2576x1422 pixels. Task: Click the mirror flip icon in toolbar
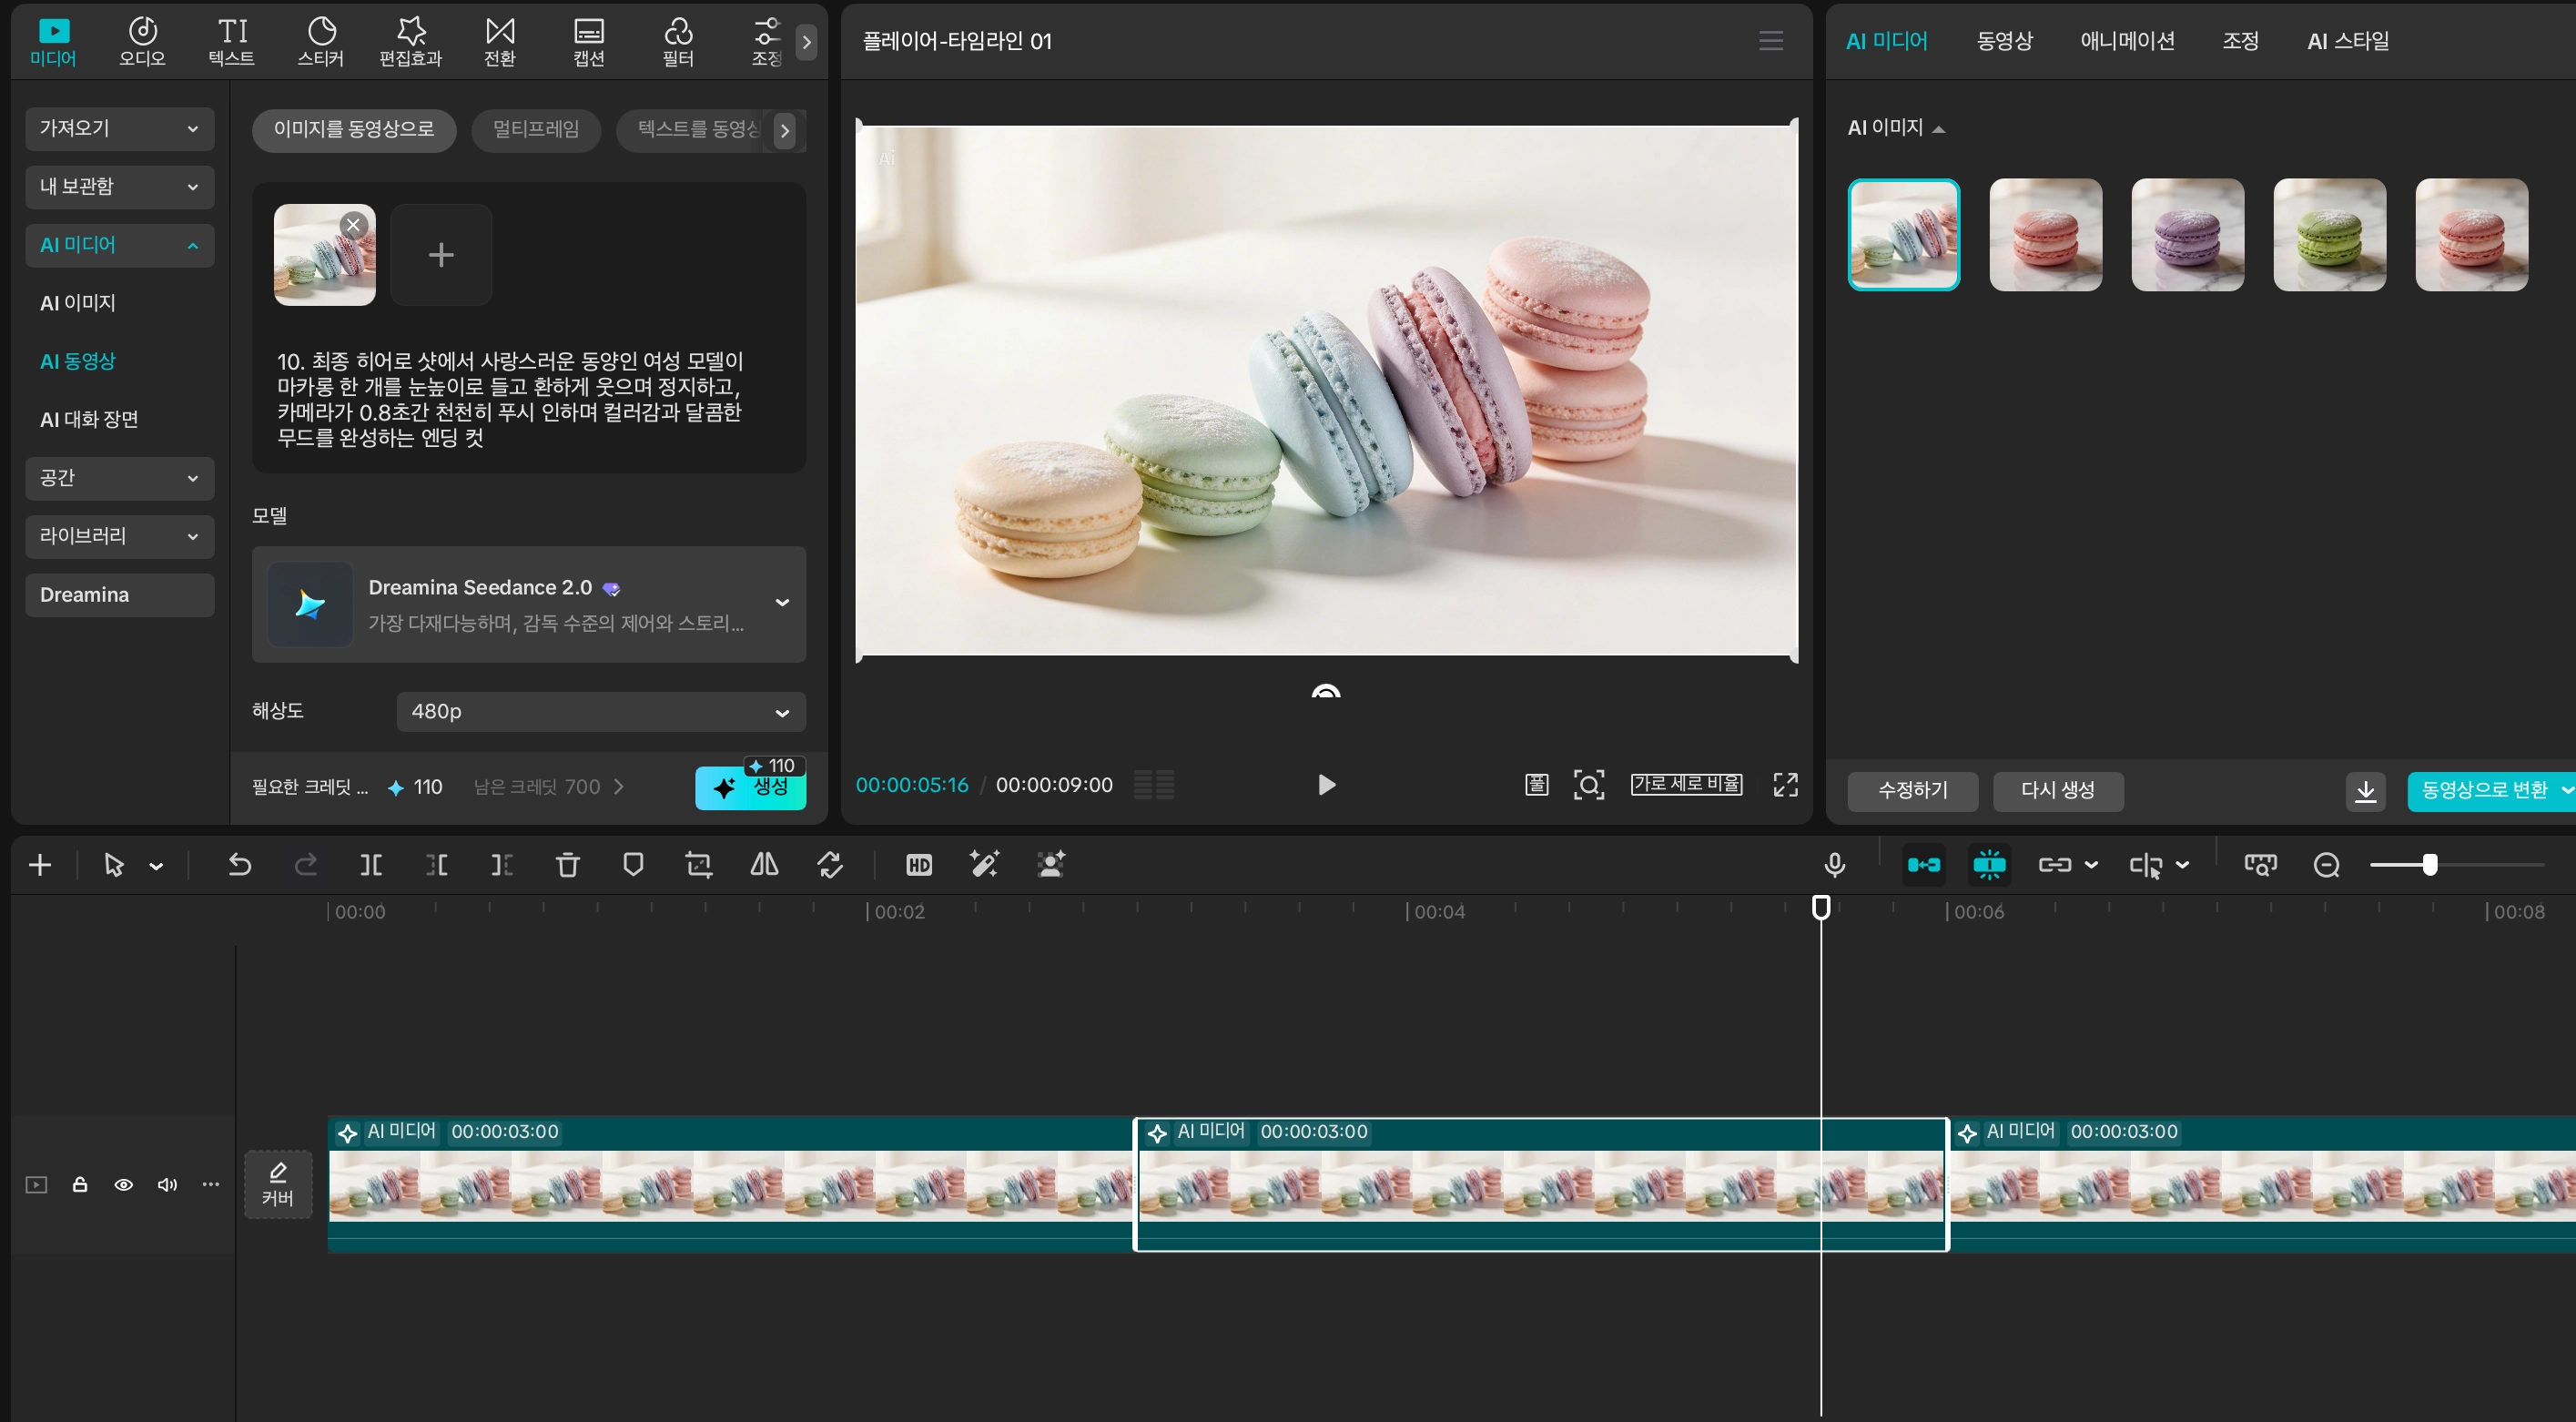tap(764, 865)
